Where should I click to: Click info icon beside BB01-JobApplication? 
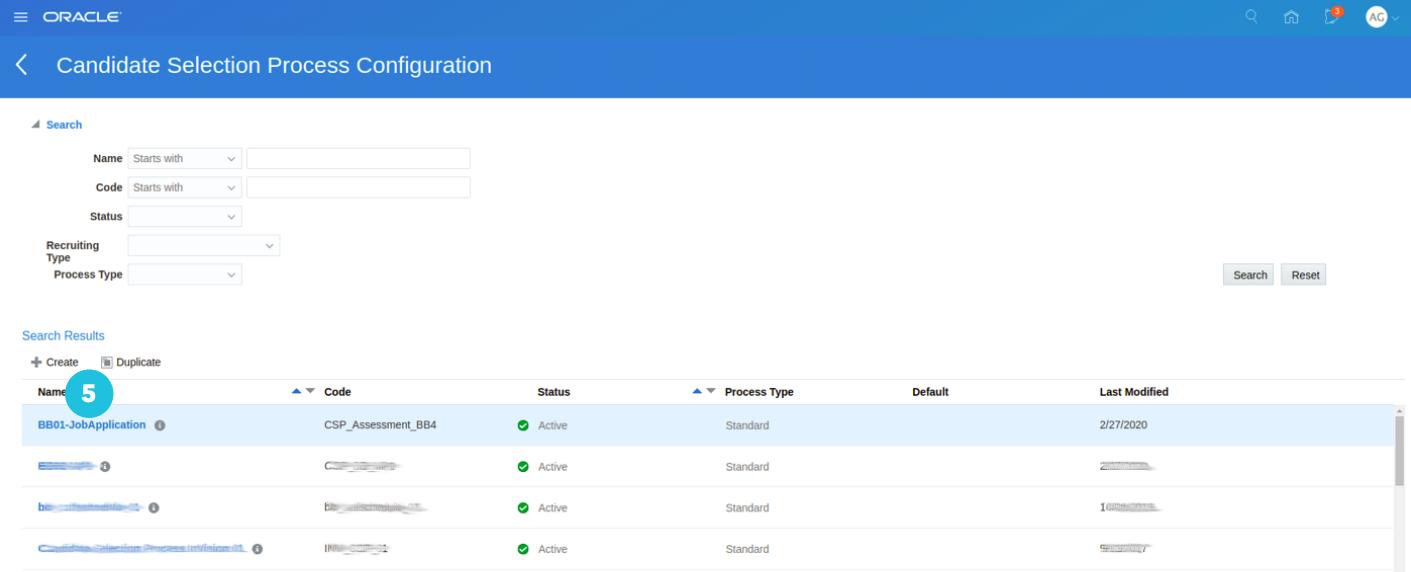[x=160, y=426]
